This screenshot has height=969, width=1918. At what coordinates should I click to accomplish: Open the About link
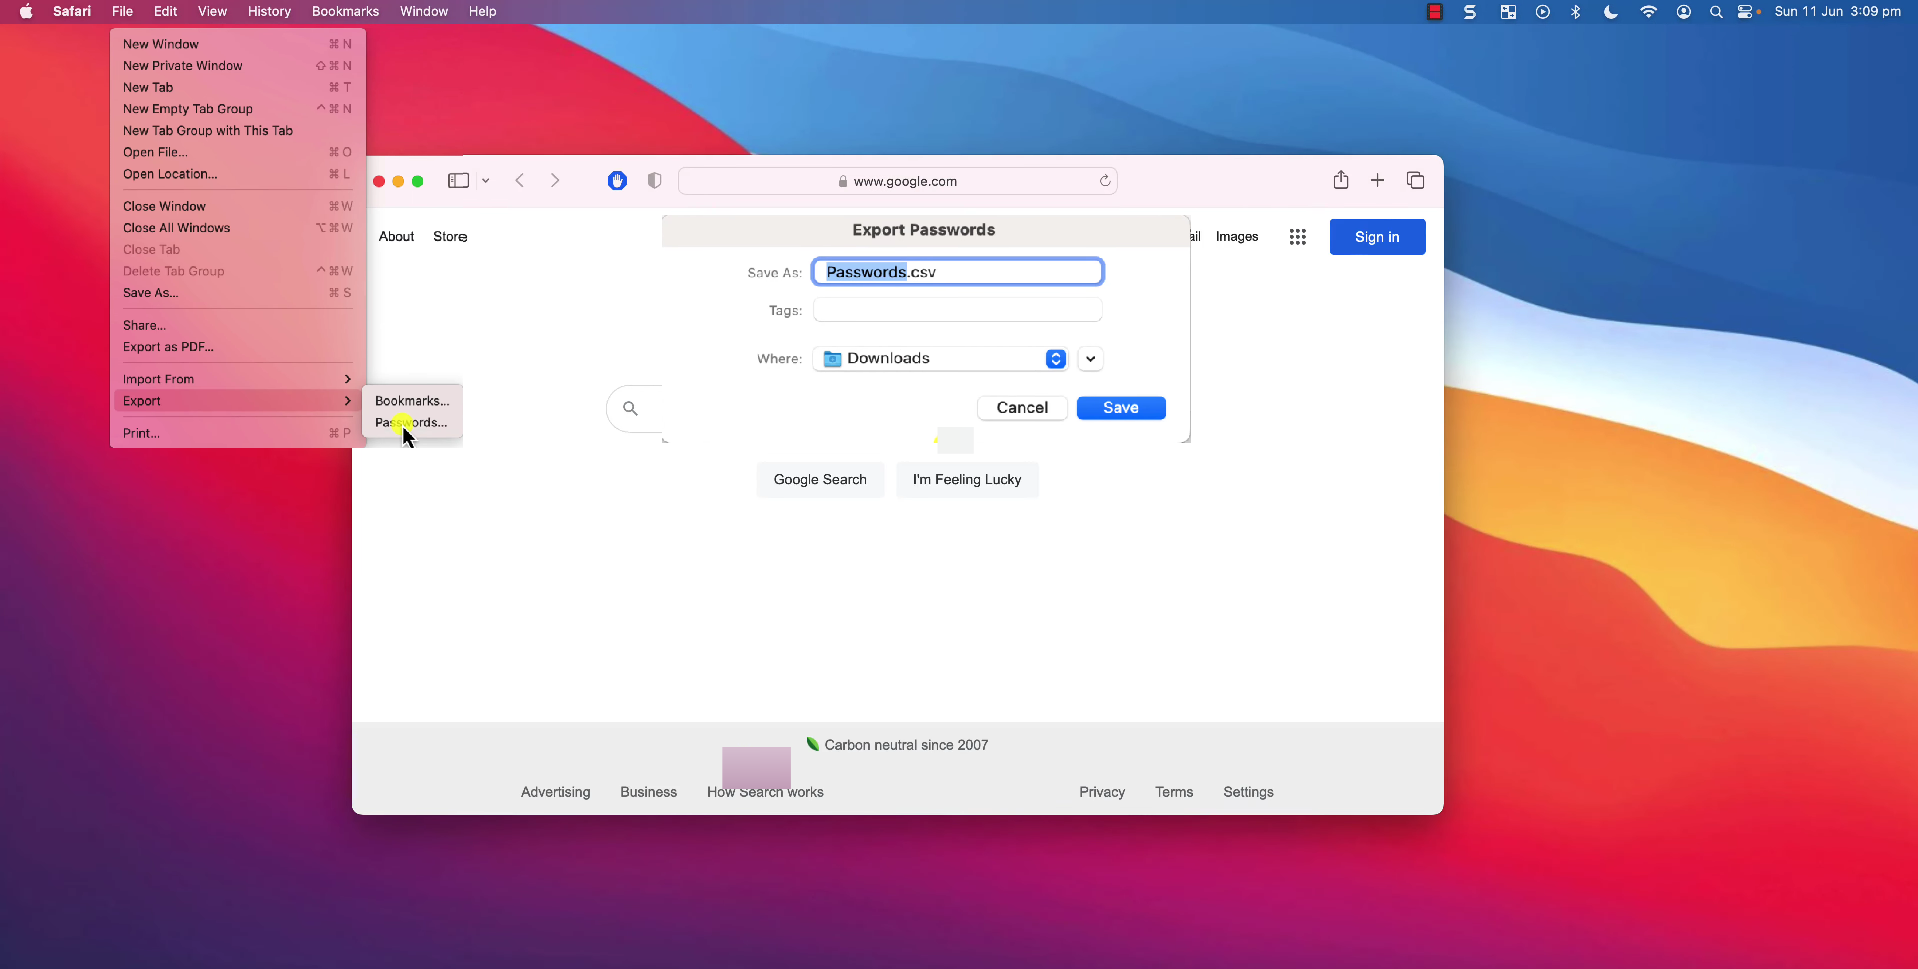[396, 237]
